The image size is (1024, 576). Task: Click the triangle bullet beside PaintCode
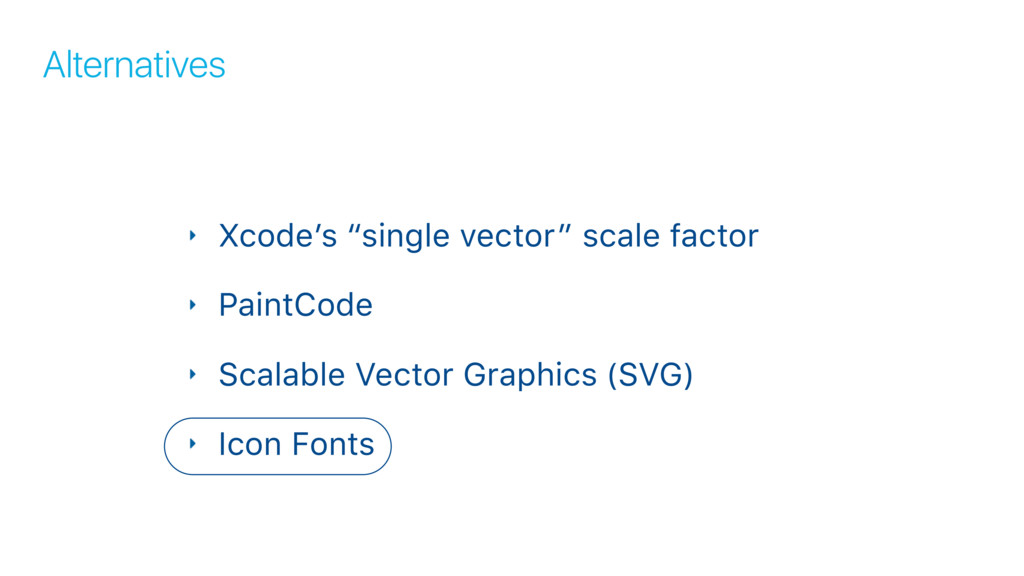(193, 305)
